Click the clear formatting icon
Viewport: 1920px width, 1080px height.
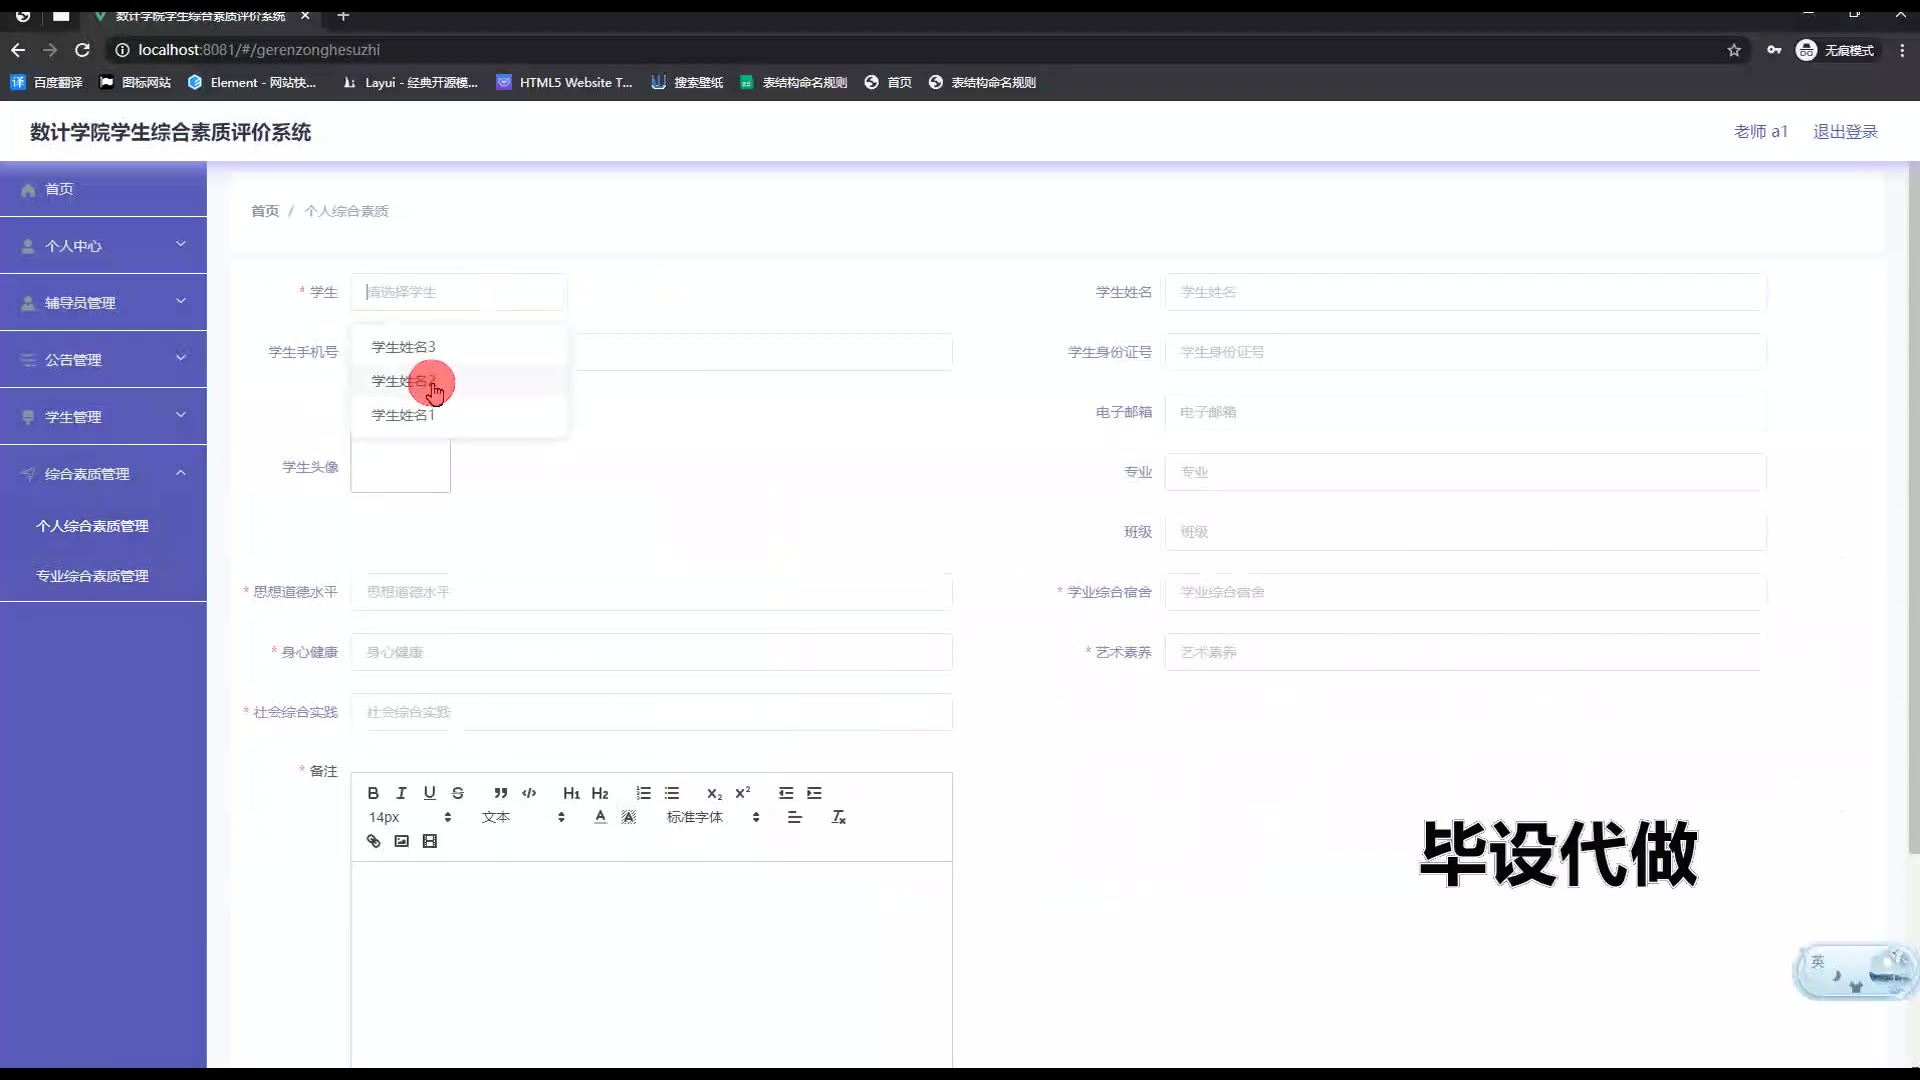(x=838, y=817)
